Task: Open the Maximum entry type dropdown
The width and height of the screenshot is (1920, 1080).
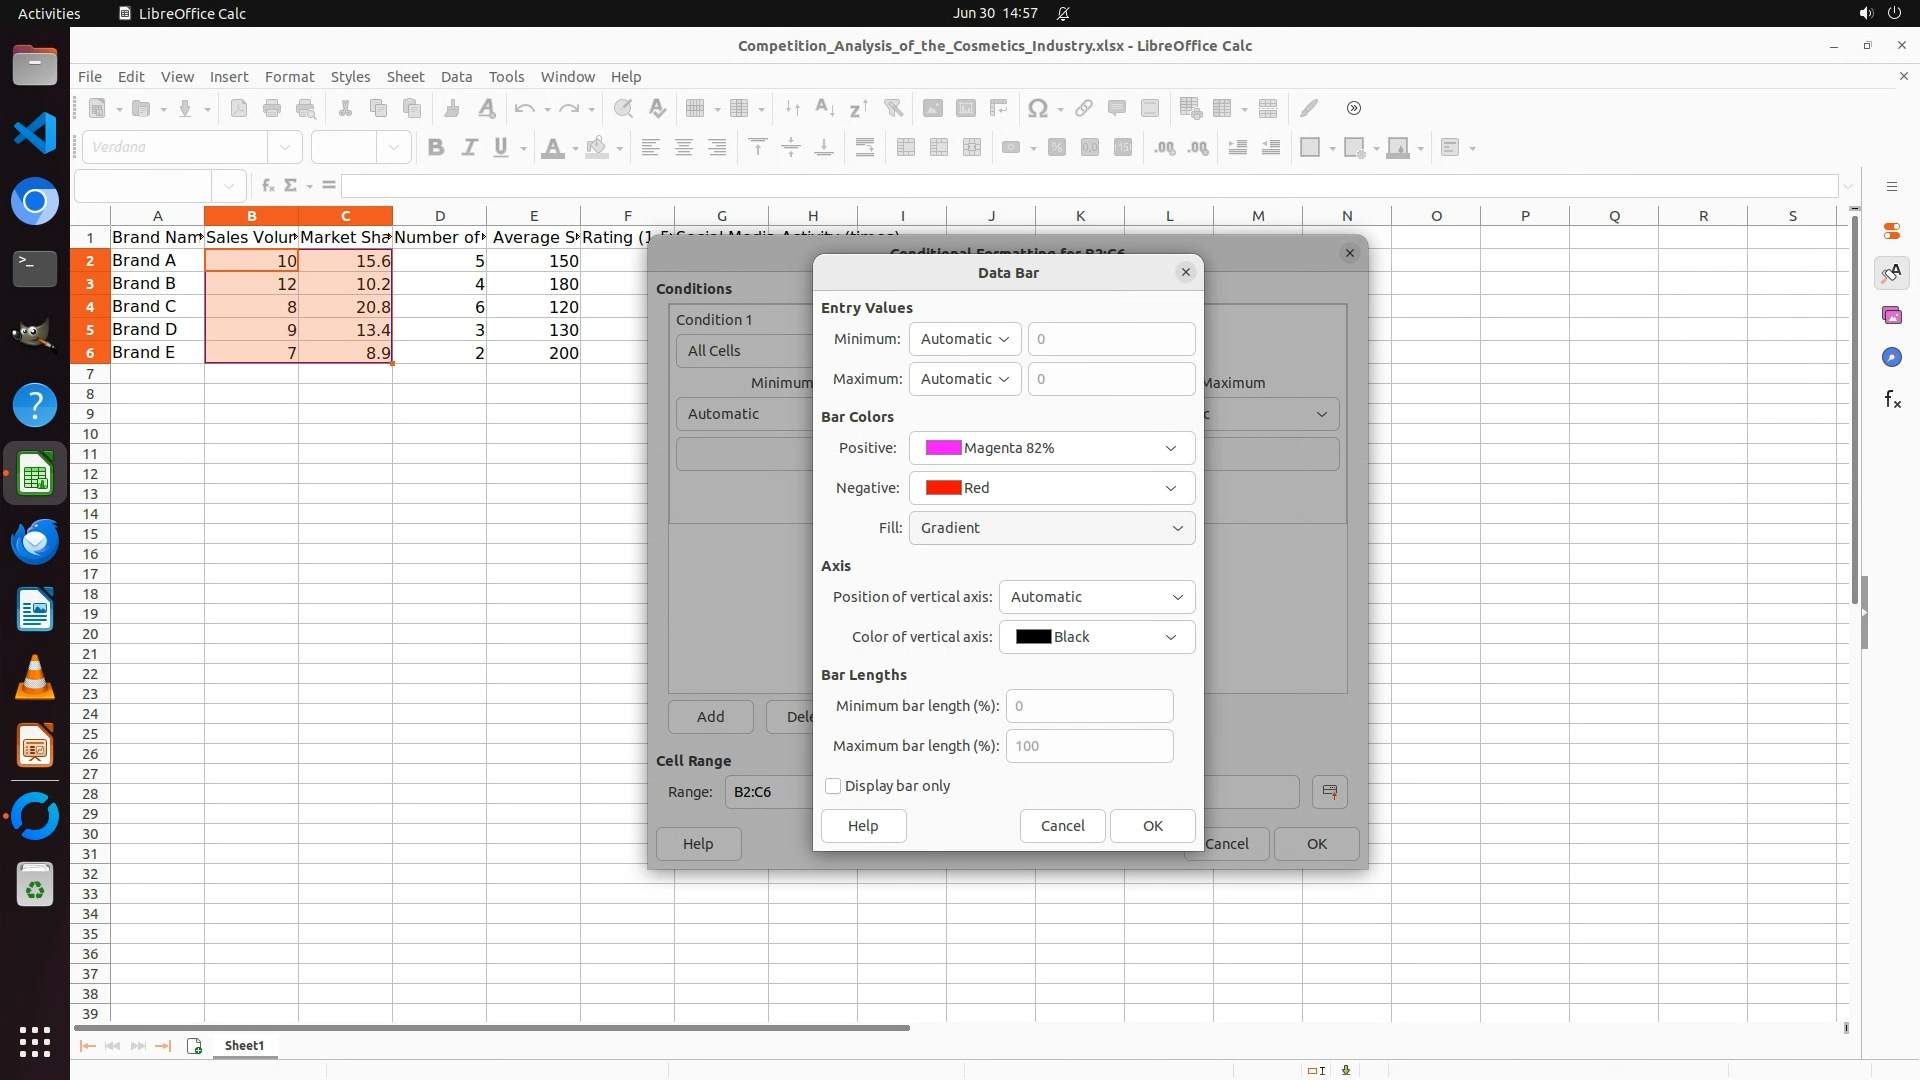Action: click(x=964, y=379)
